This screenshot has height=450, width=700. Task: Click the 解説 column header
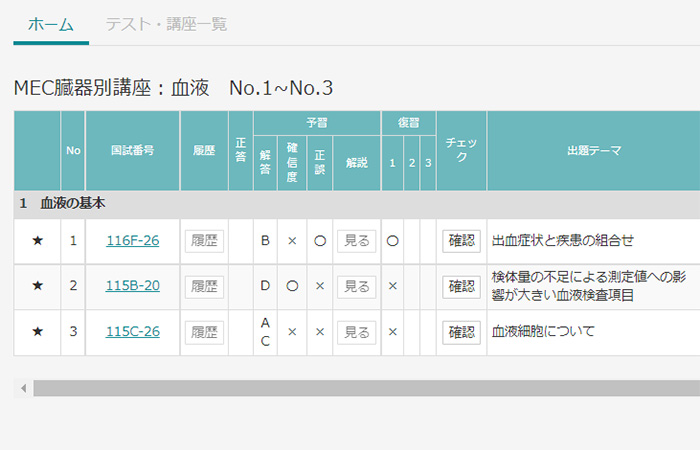tap(356, 163)
